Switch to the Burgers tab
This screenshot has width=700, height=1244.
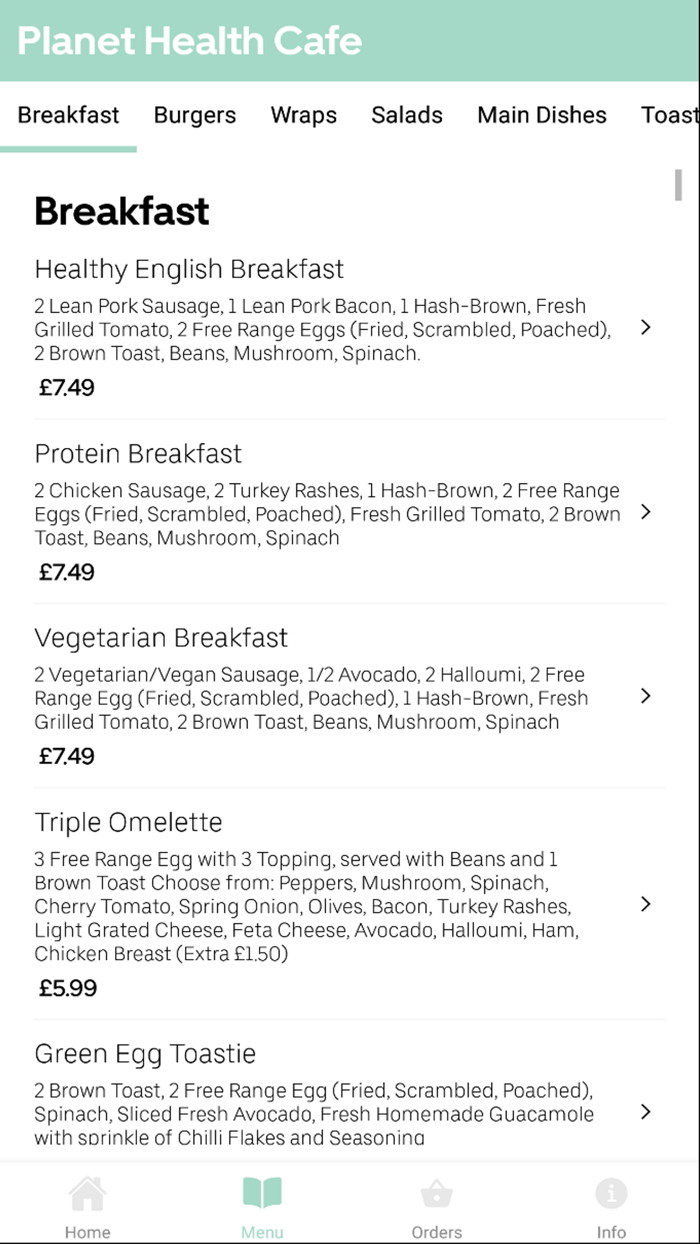[195, 115]
